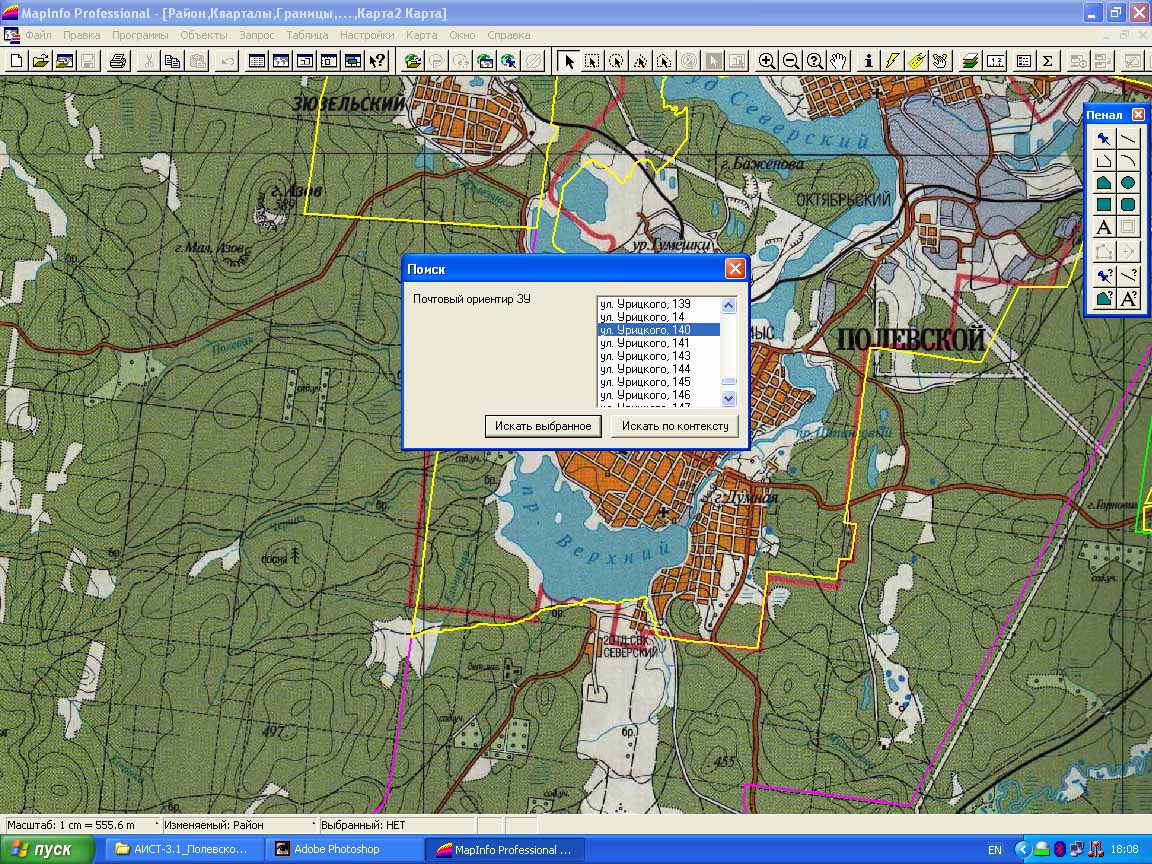Click the Windows пуск Start button
The width and height of the screenshot is (1152, 864).
pos(47,849)
